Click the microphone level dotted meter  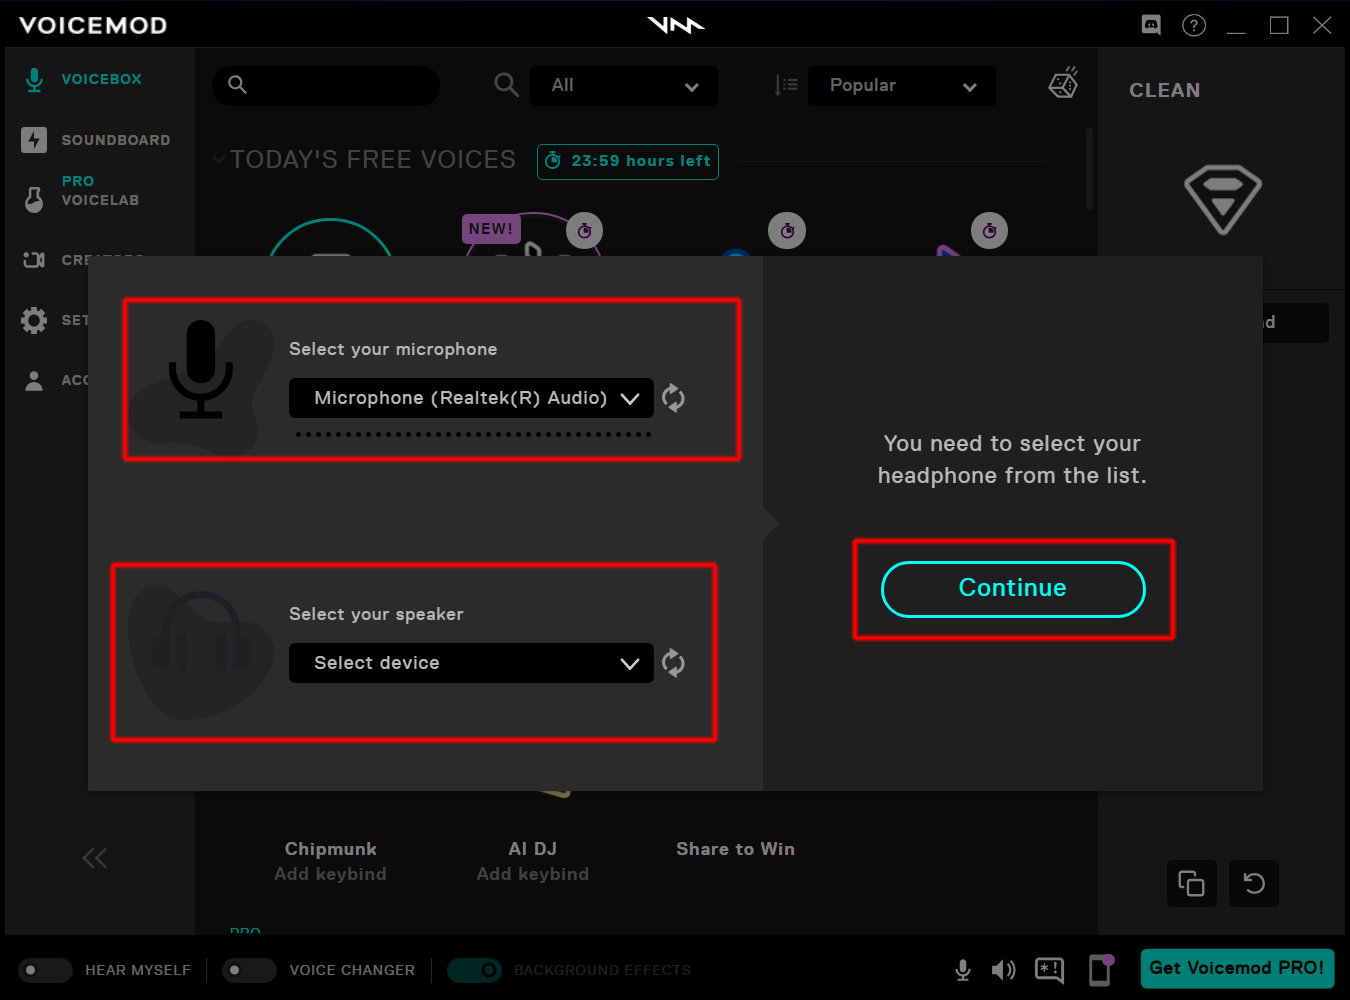pyautogui.click(x=474, y=434)
